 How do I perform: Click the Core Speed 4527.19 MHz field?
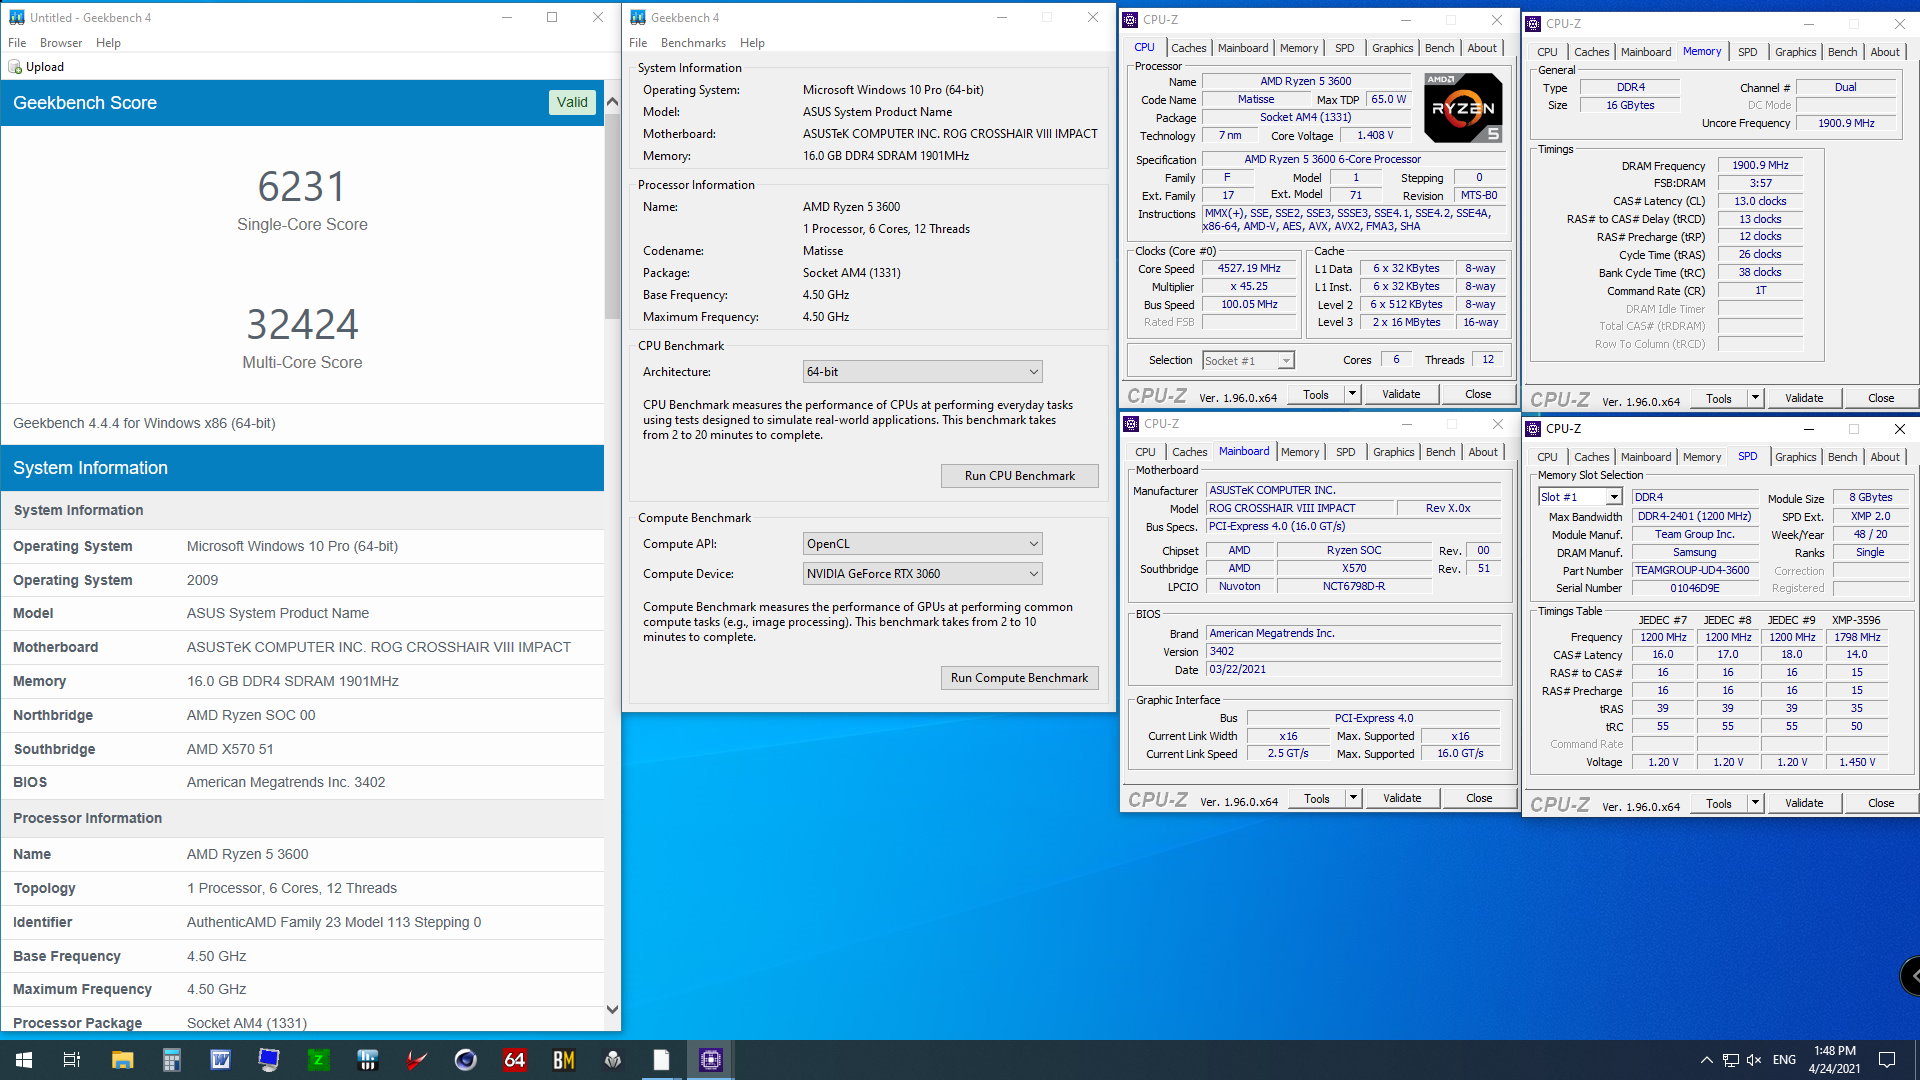(x=1249, y=269)
